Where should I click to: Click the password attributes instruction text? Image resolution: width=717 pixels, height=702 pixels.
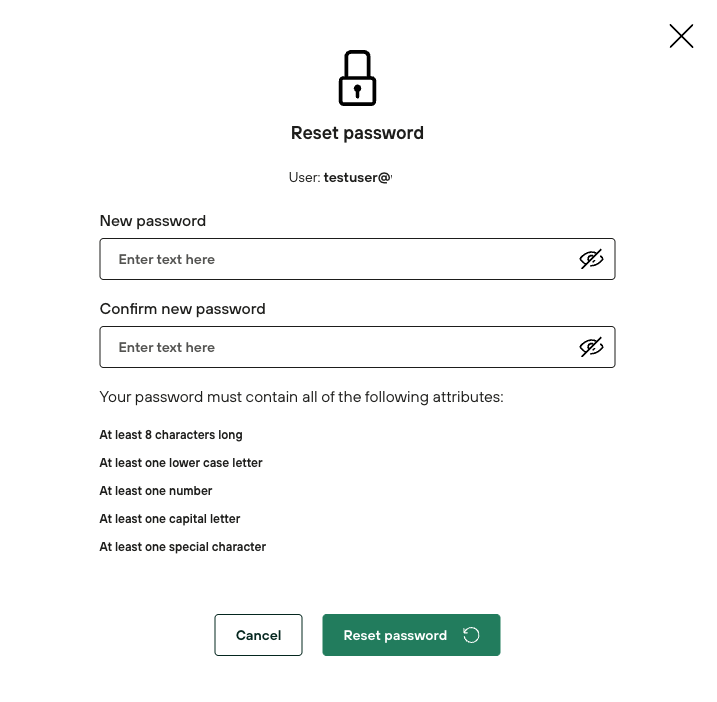point(301,397)
